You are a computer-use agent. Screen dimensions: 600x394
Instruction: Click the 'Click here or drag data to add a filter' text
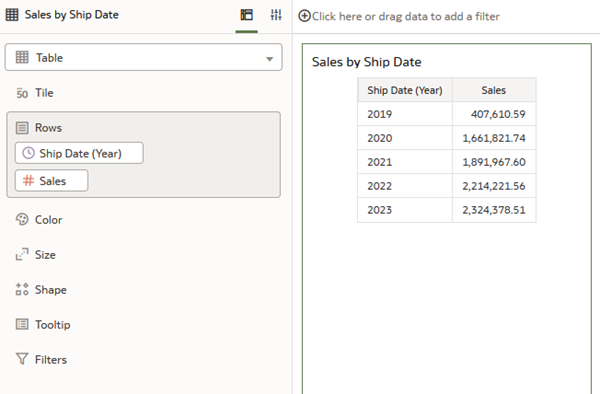pos(406,16)
